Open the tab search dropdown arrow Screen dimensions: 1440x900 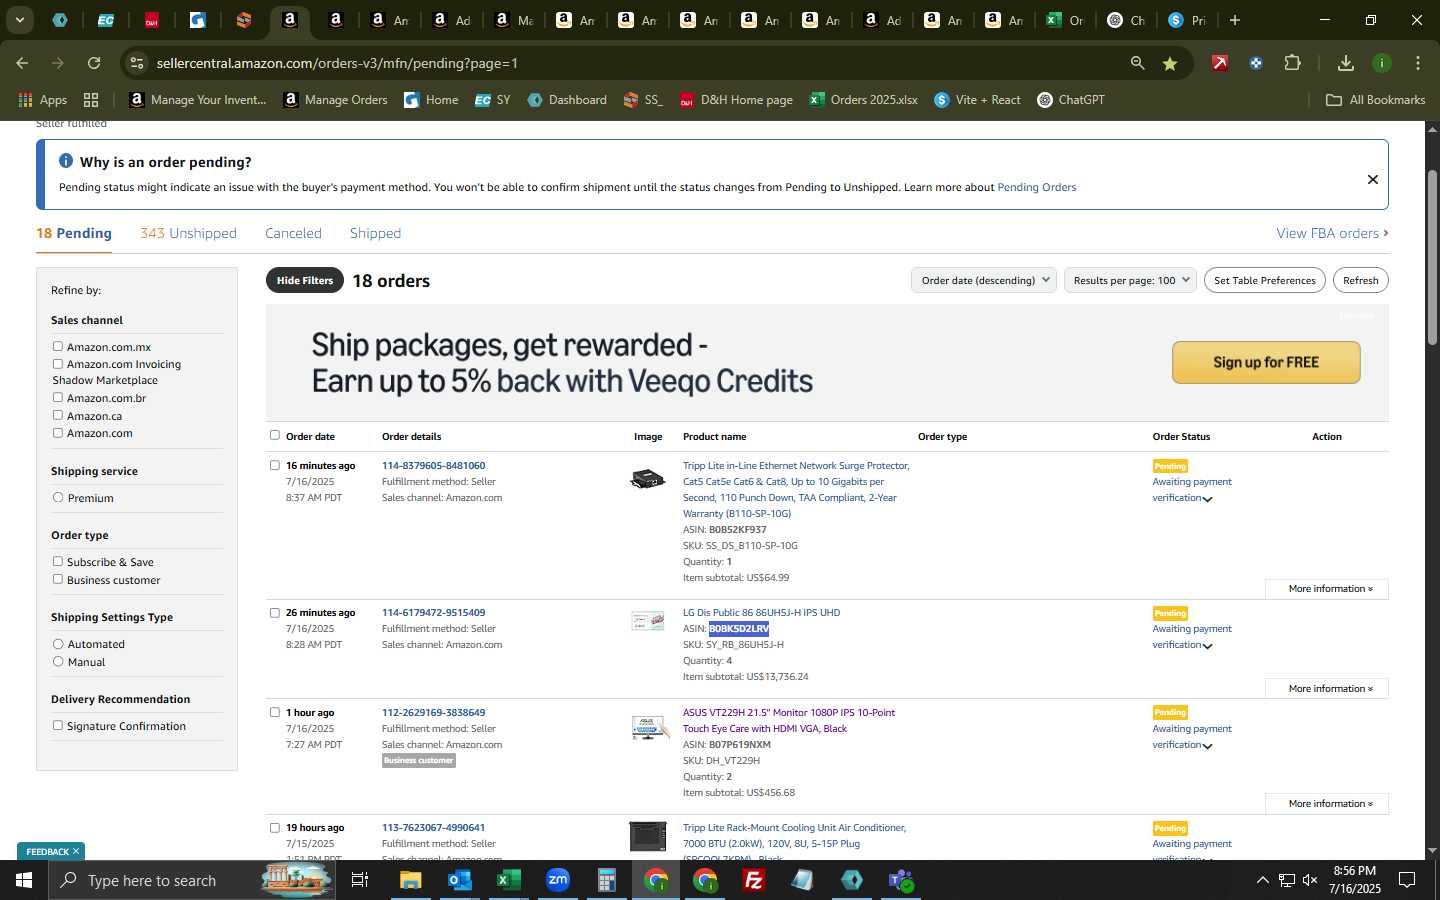click(x=19, y=20)
